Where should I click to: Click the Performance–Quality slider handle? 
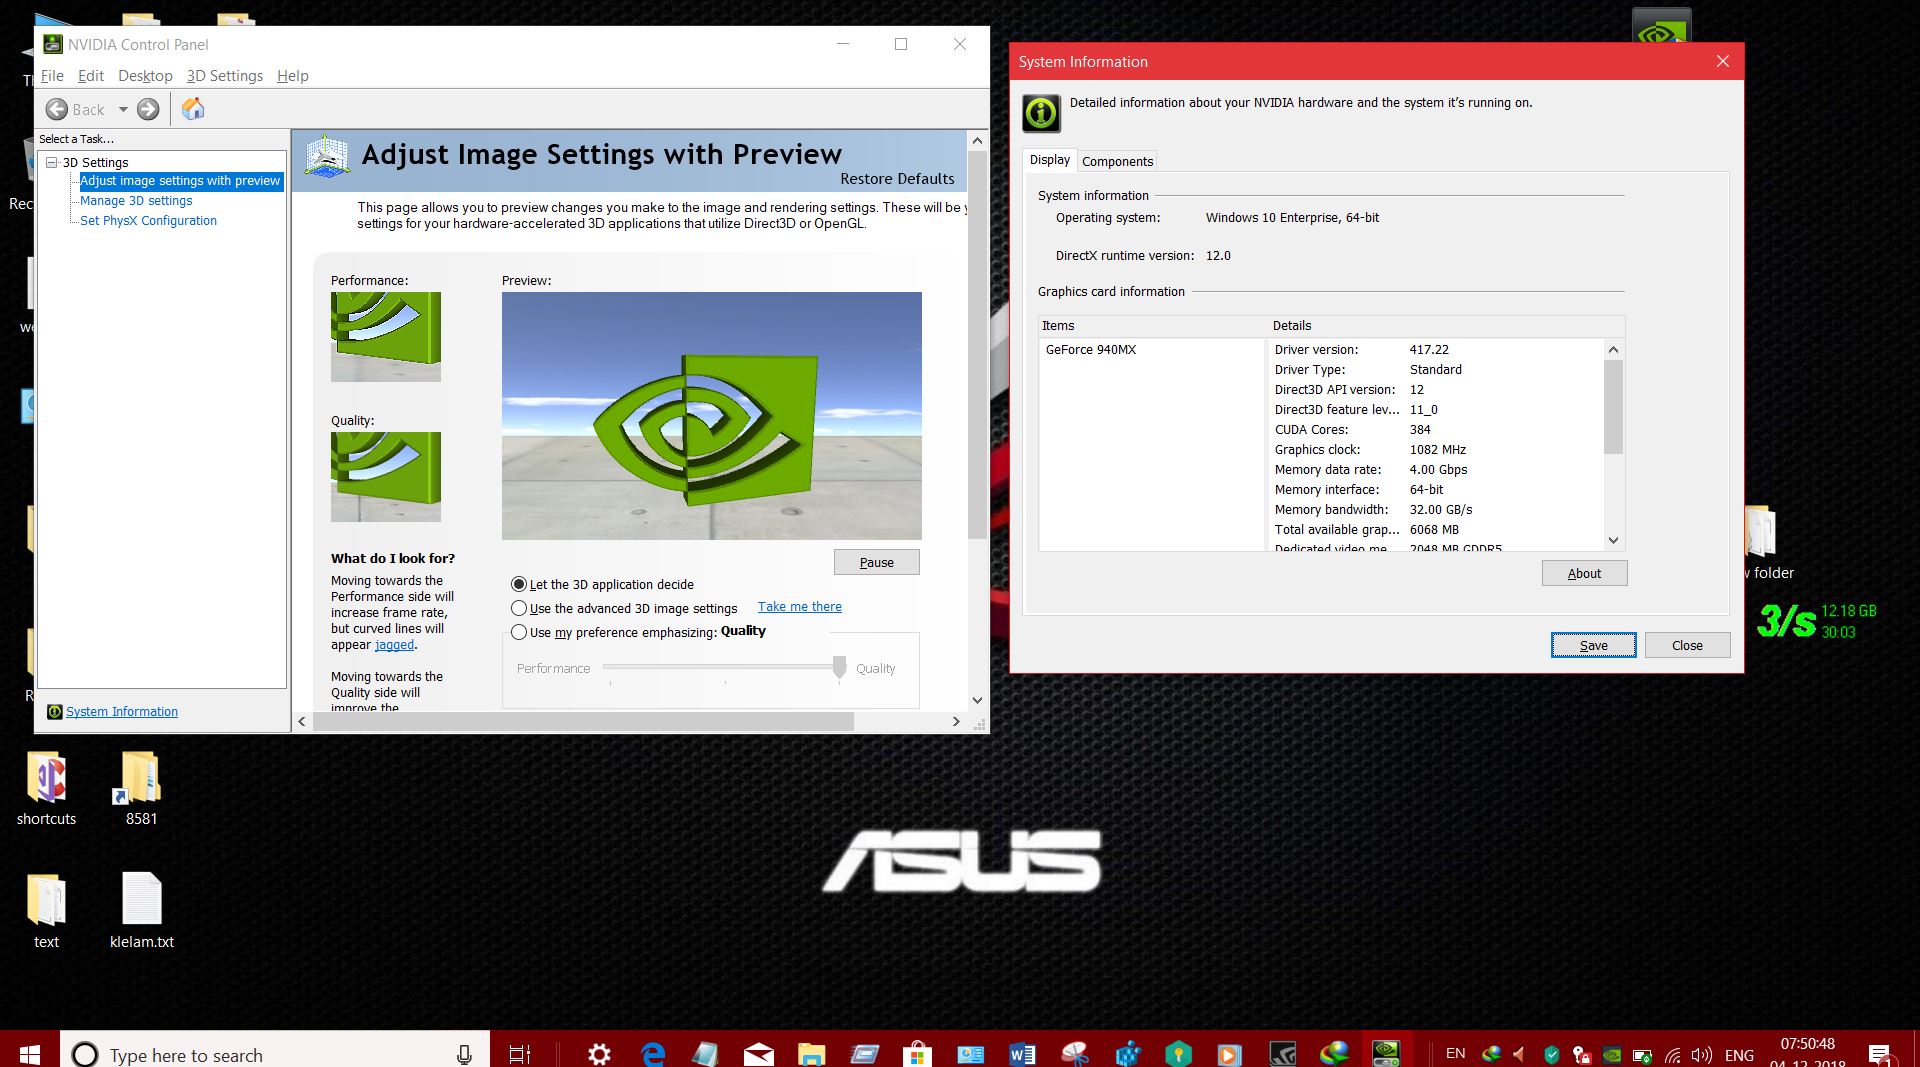[x=840, y=667]
